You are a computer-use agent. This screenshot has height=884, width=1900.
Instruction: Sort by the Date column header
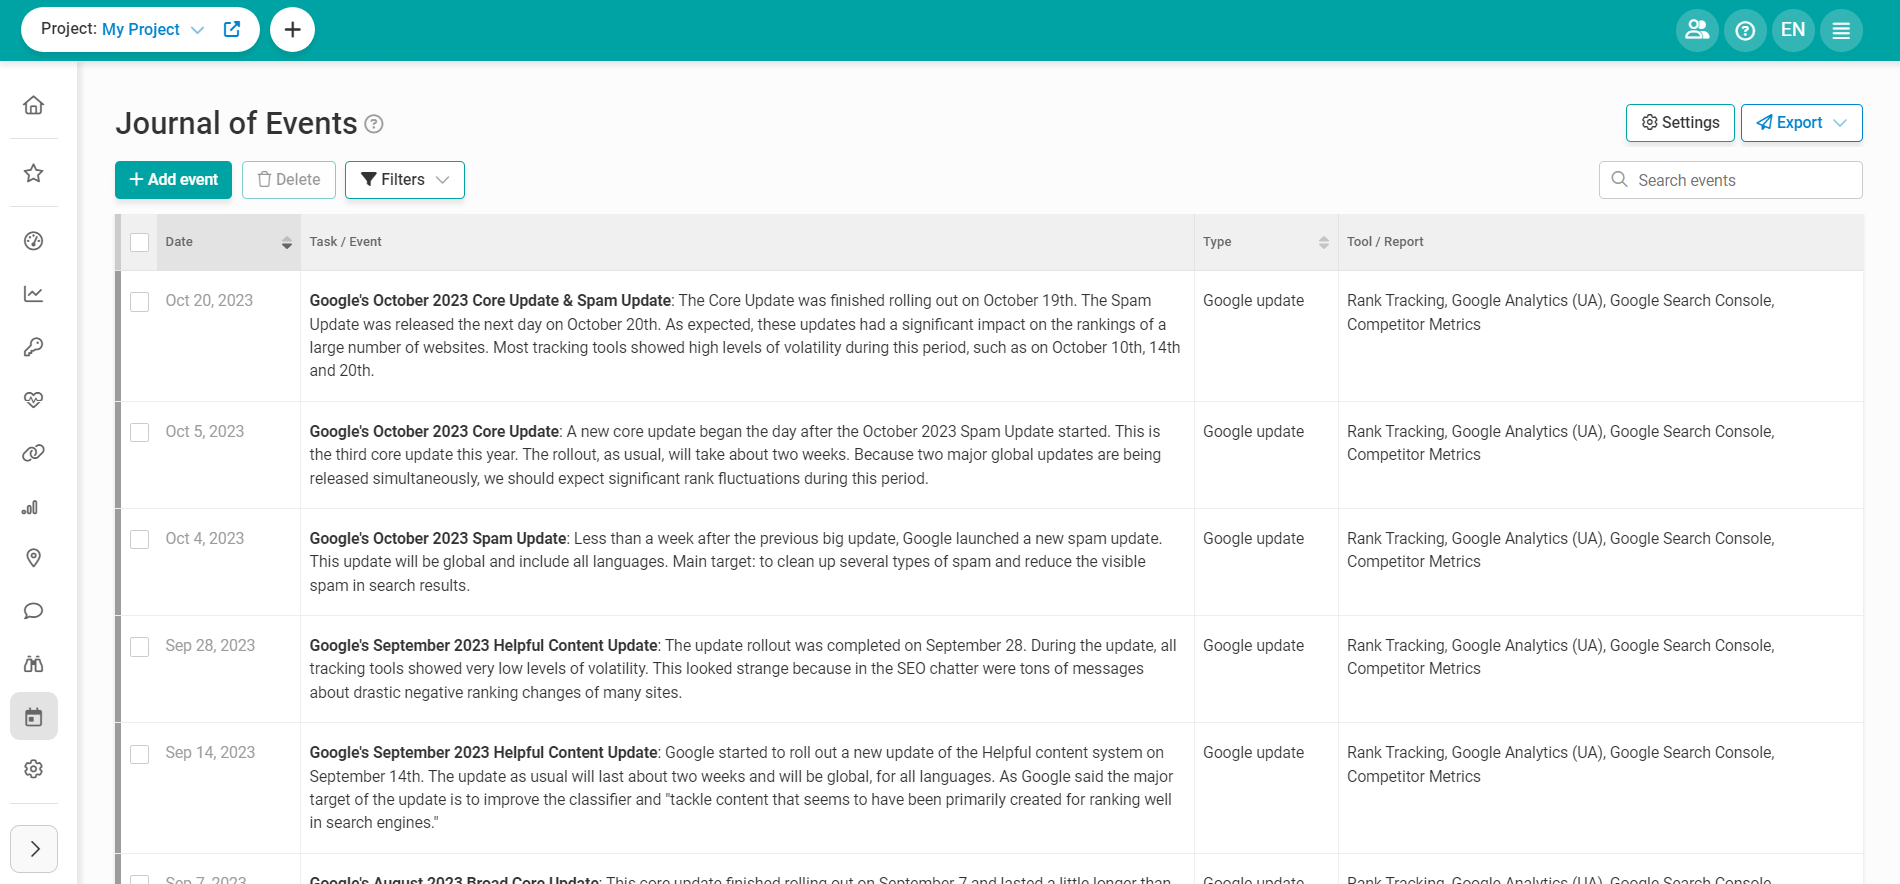point(228,242)
